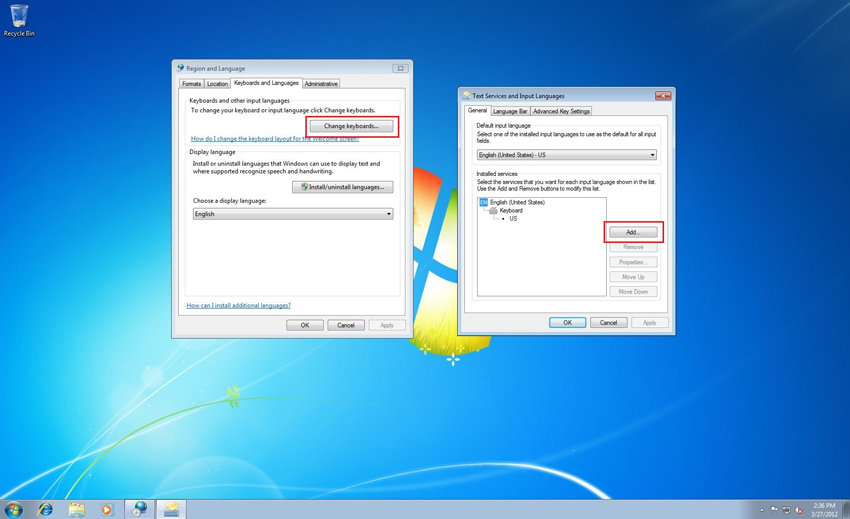
Task: Click the Region and Language title bar globe icon
Action: click(181, 68)
